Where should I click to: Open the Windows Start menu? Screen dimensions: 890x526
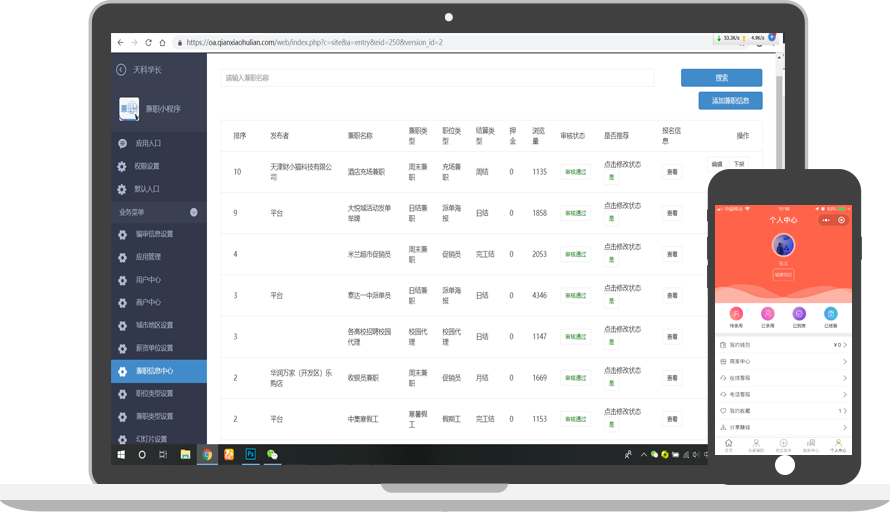(x=121, y=455)
